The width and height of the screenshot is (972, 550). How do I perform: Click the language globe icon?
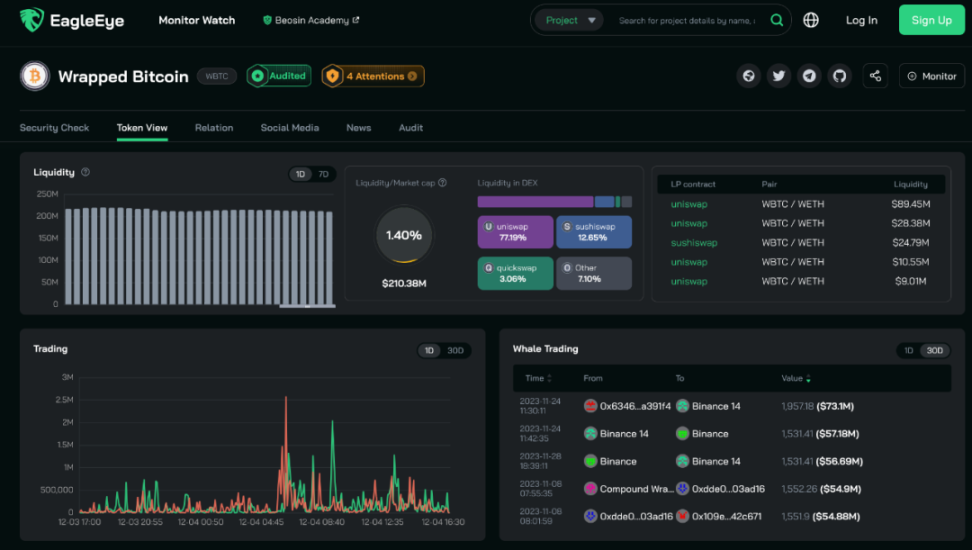pyautogui.click(x=811, y=20)
